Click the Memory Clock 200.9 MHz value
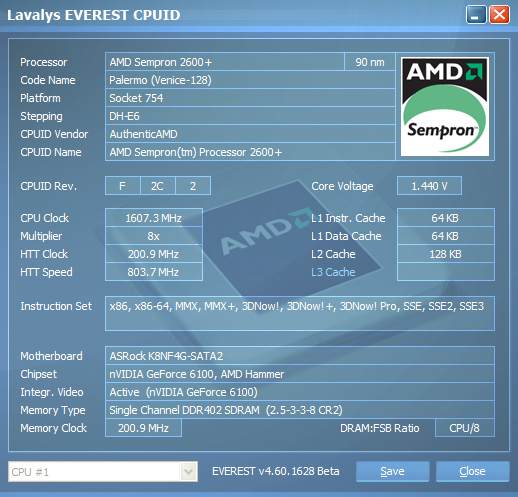Screen dimensions: 518x497 tap(143, 428)
